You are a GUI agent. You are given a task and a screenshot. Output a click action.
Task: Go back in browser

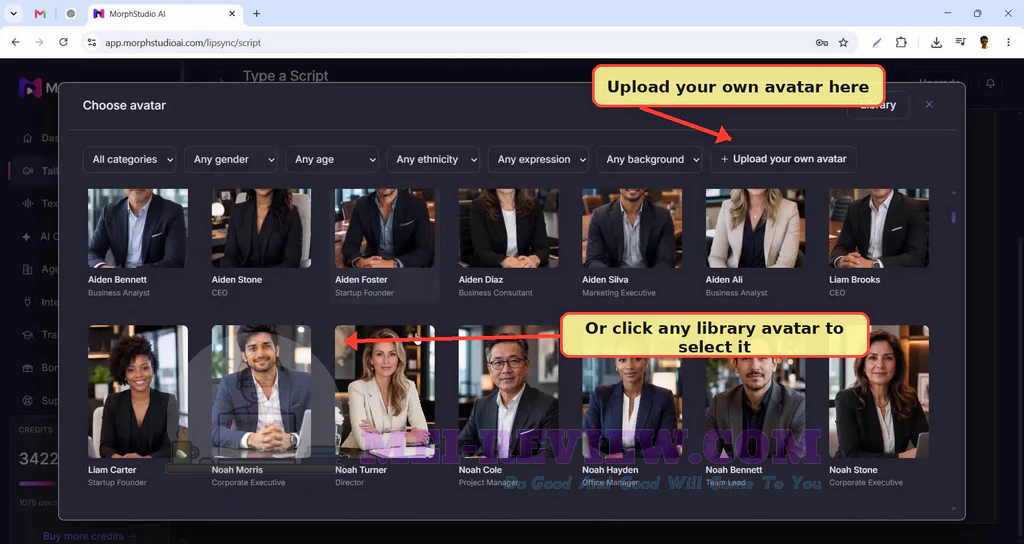tap(16, 42)
